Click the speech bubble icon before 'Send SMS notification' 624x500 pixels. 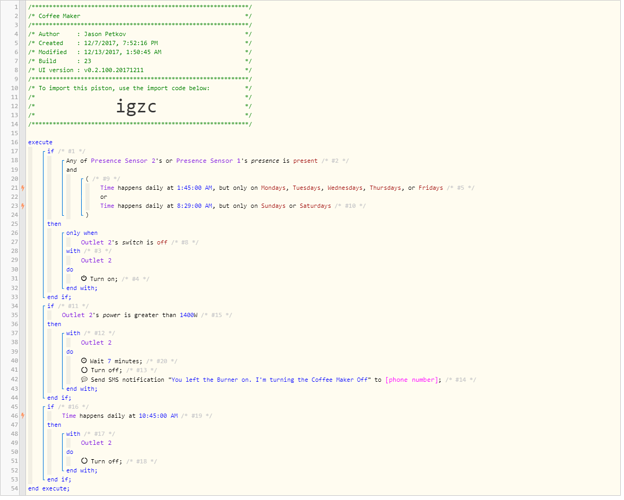click(84, 380)
